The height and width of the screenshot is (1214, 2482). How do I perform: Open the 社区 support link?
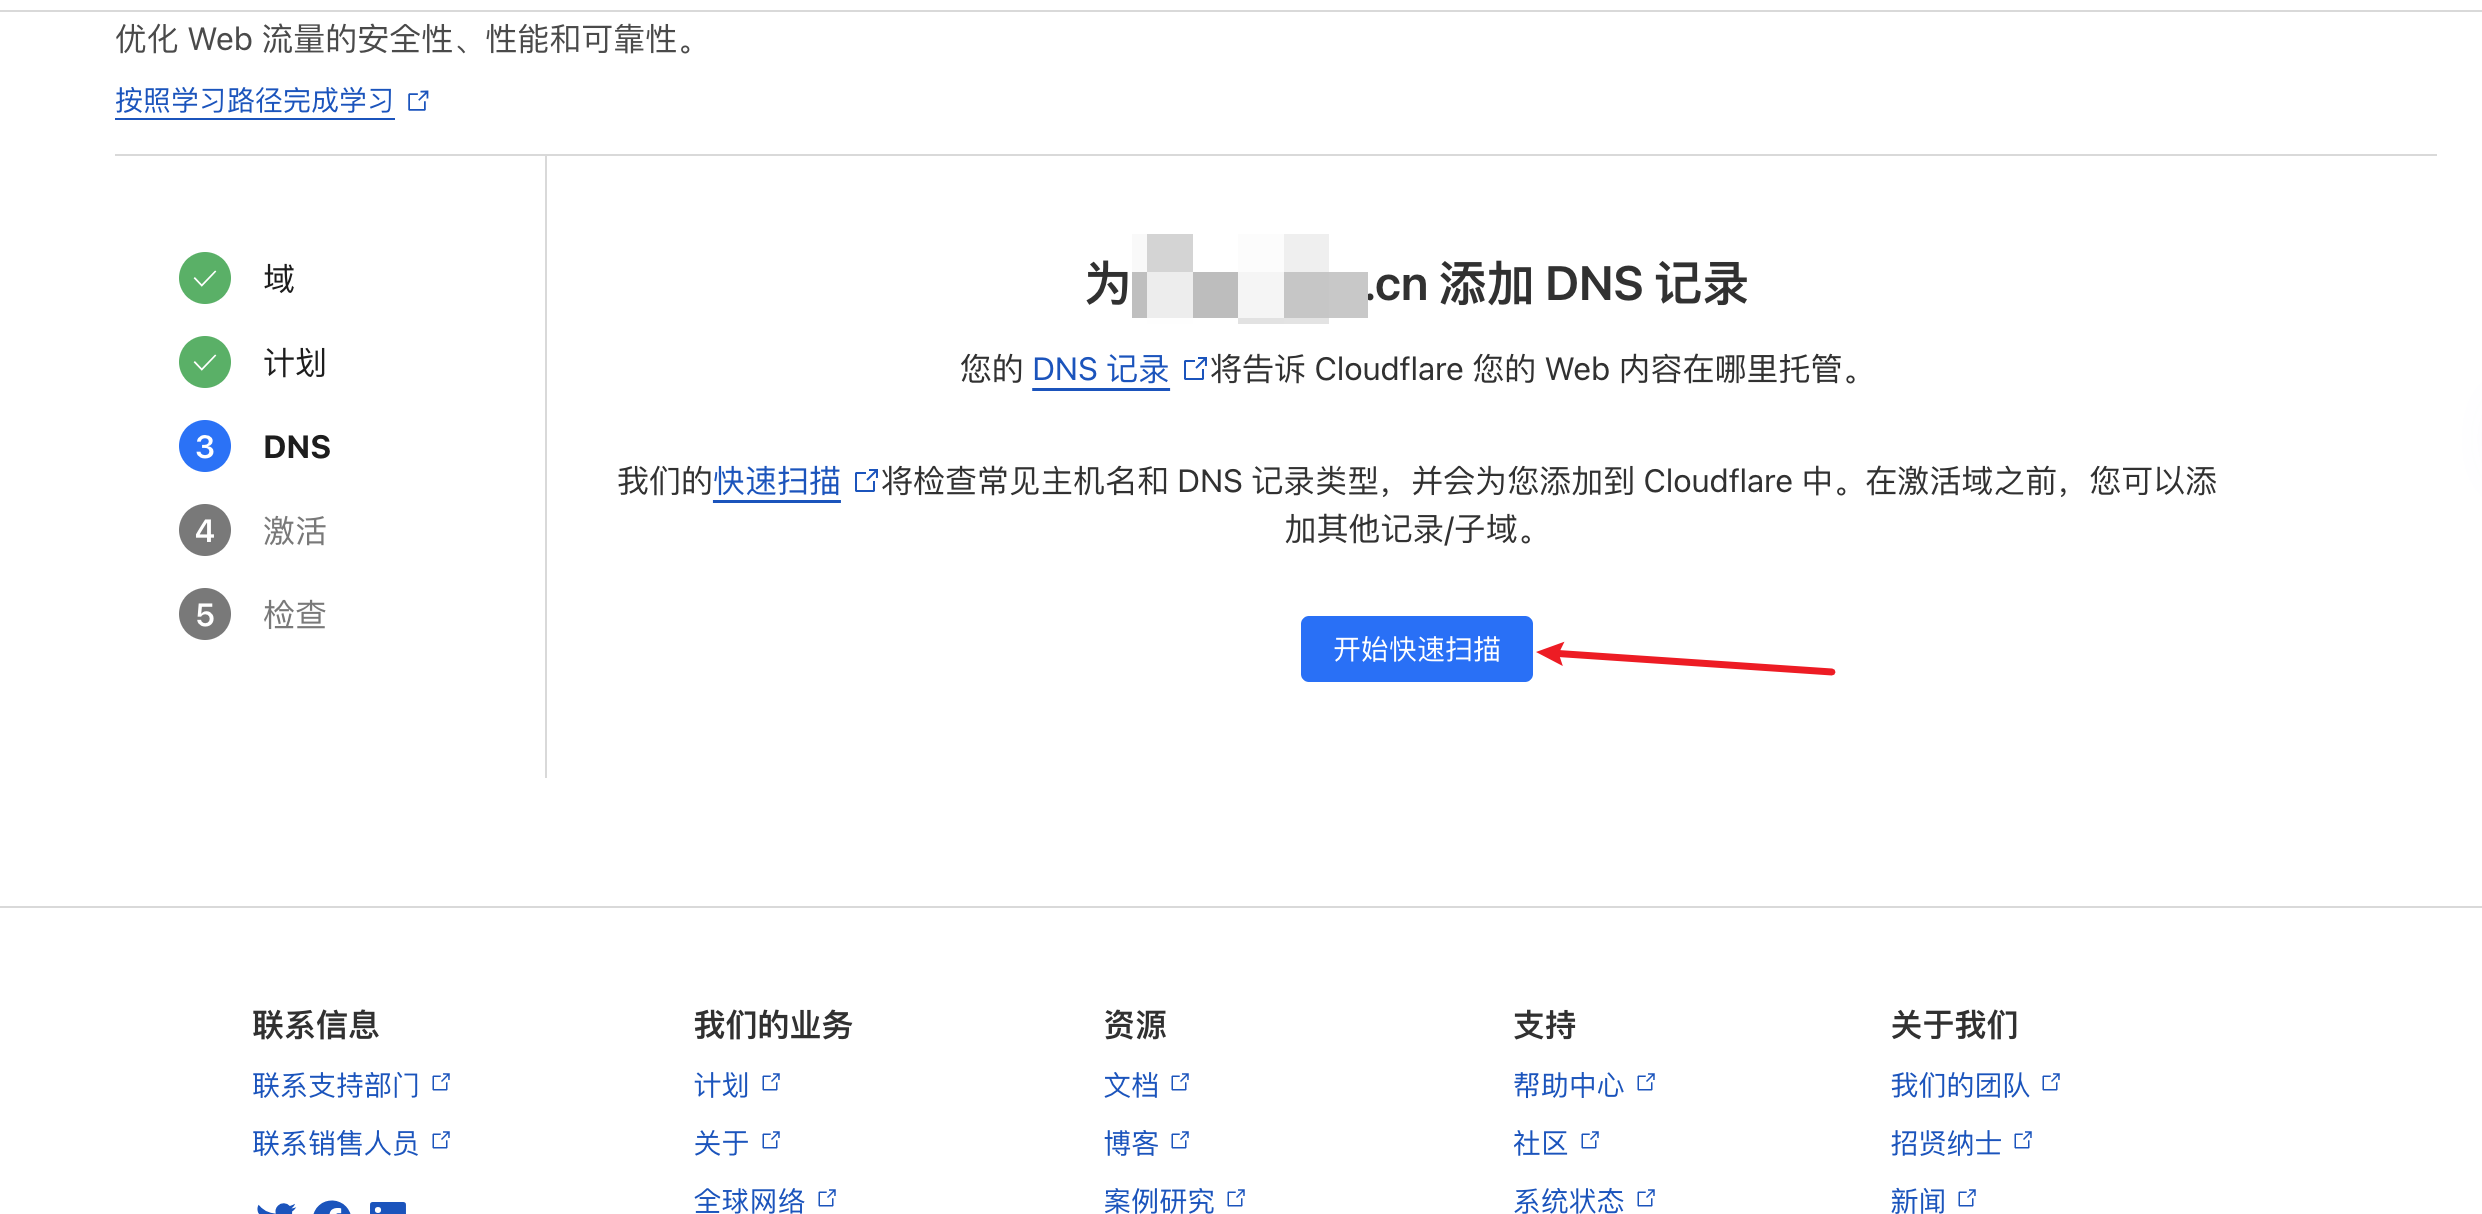[1541, 1143]
